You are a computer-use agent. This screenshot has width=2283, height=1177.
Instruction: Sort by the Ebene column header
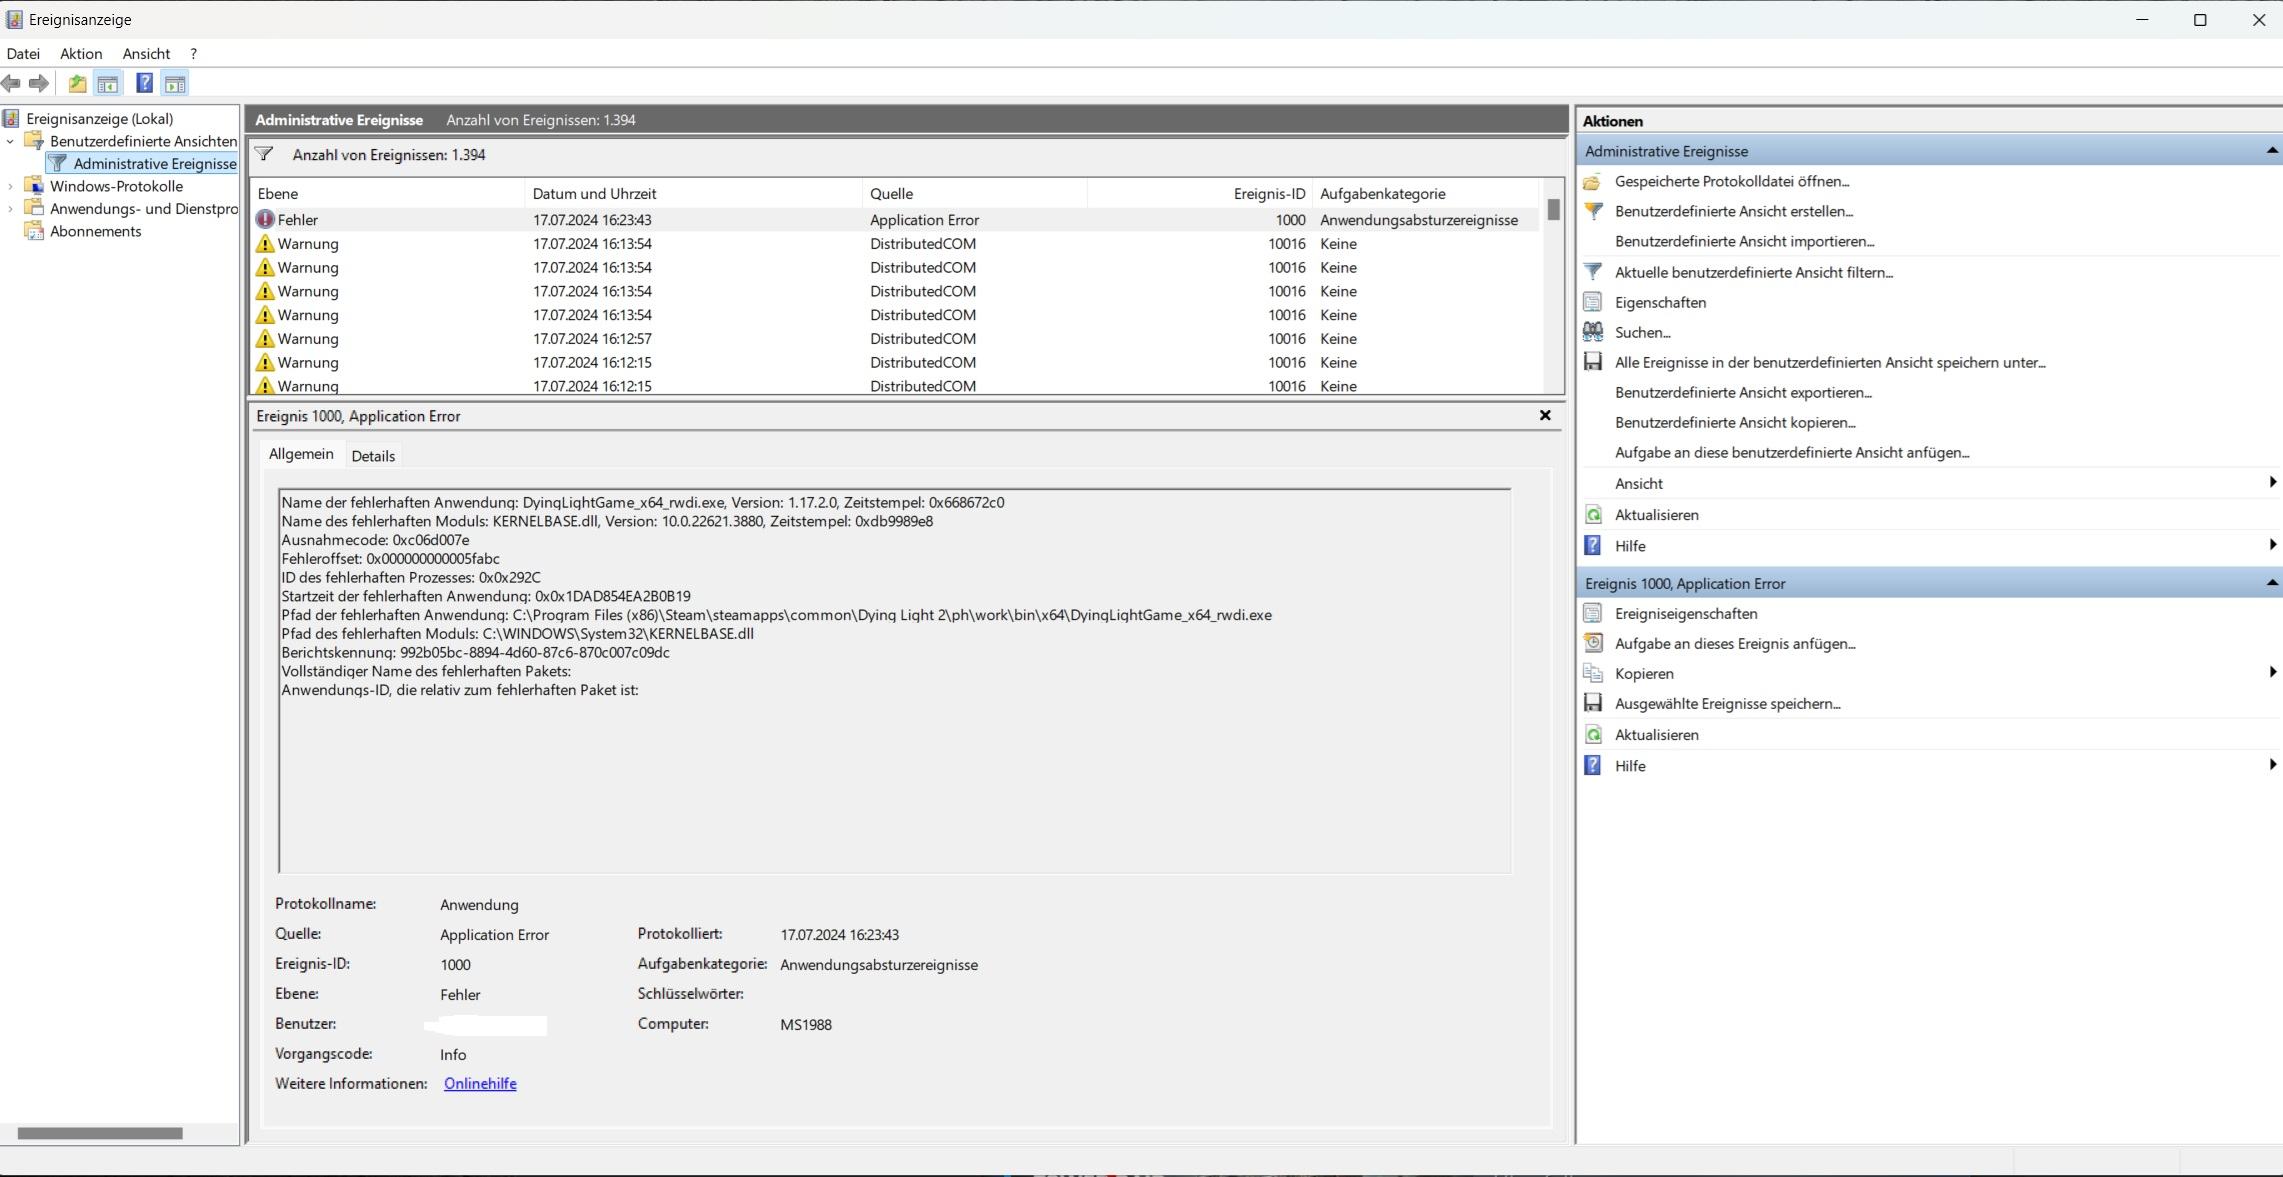[388, 194]
